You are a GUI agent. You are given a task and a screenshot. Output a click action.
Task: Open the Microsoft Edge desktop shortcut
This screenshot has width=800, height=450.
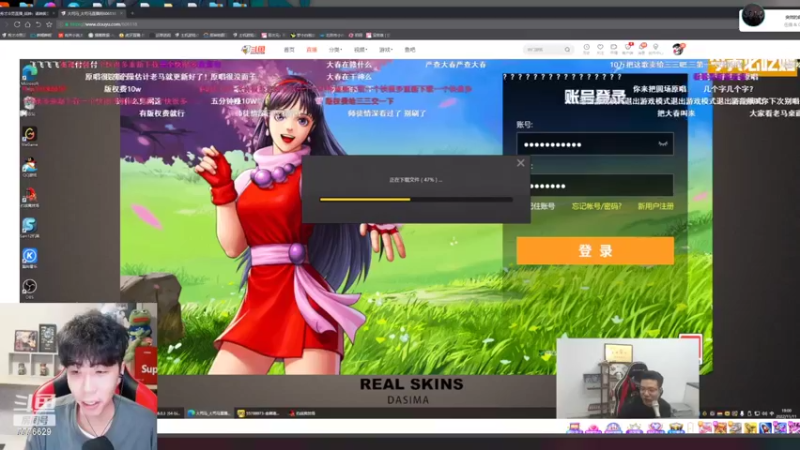(x=29, y=74)
